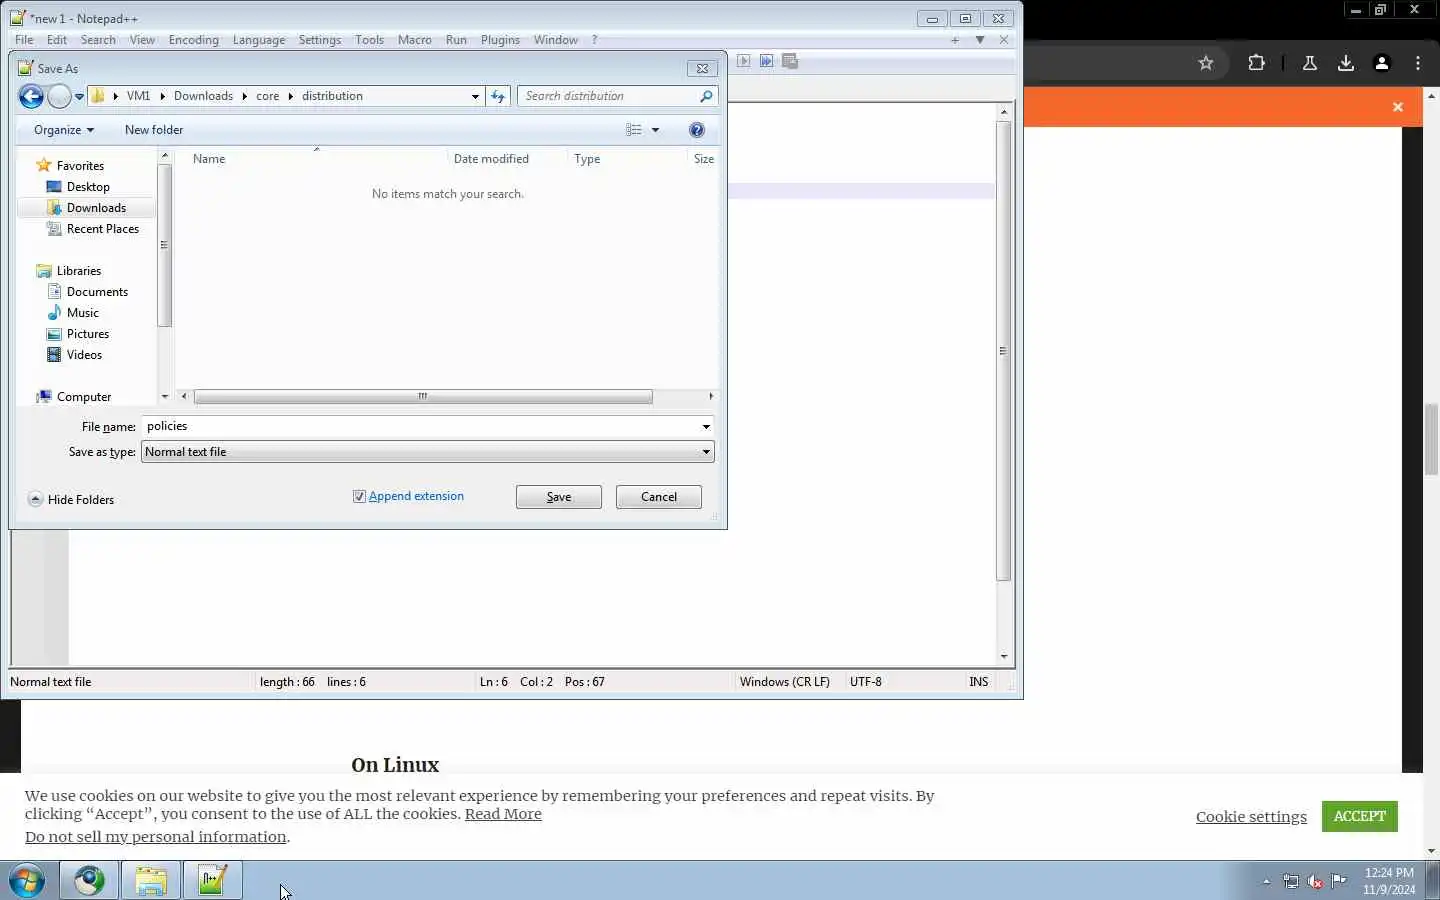
Task: Open the view options dropdown arrow
Action: [x=656, y=130]
